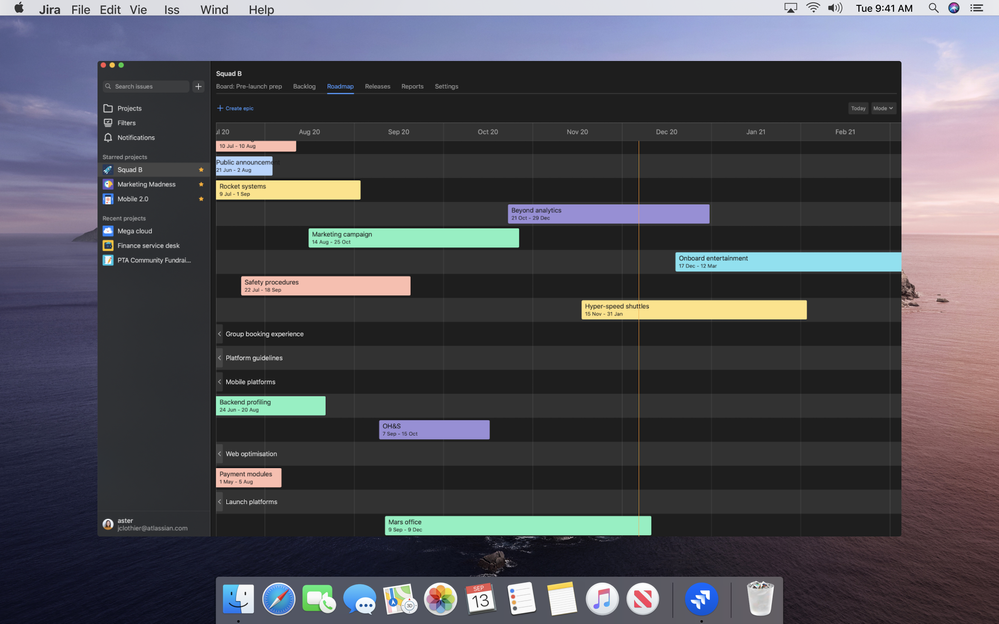Open aster's profile avatar at bottom left
The image size is (999, 624).
coord(107,524)
